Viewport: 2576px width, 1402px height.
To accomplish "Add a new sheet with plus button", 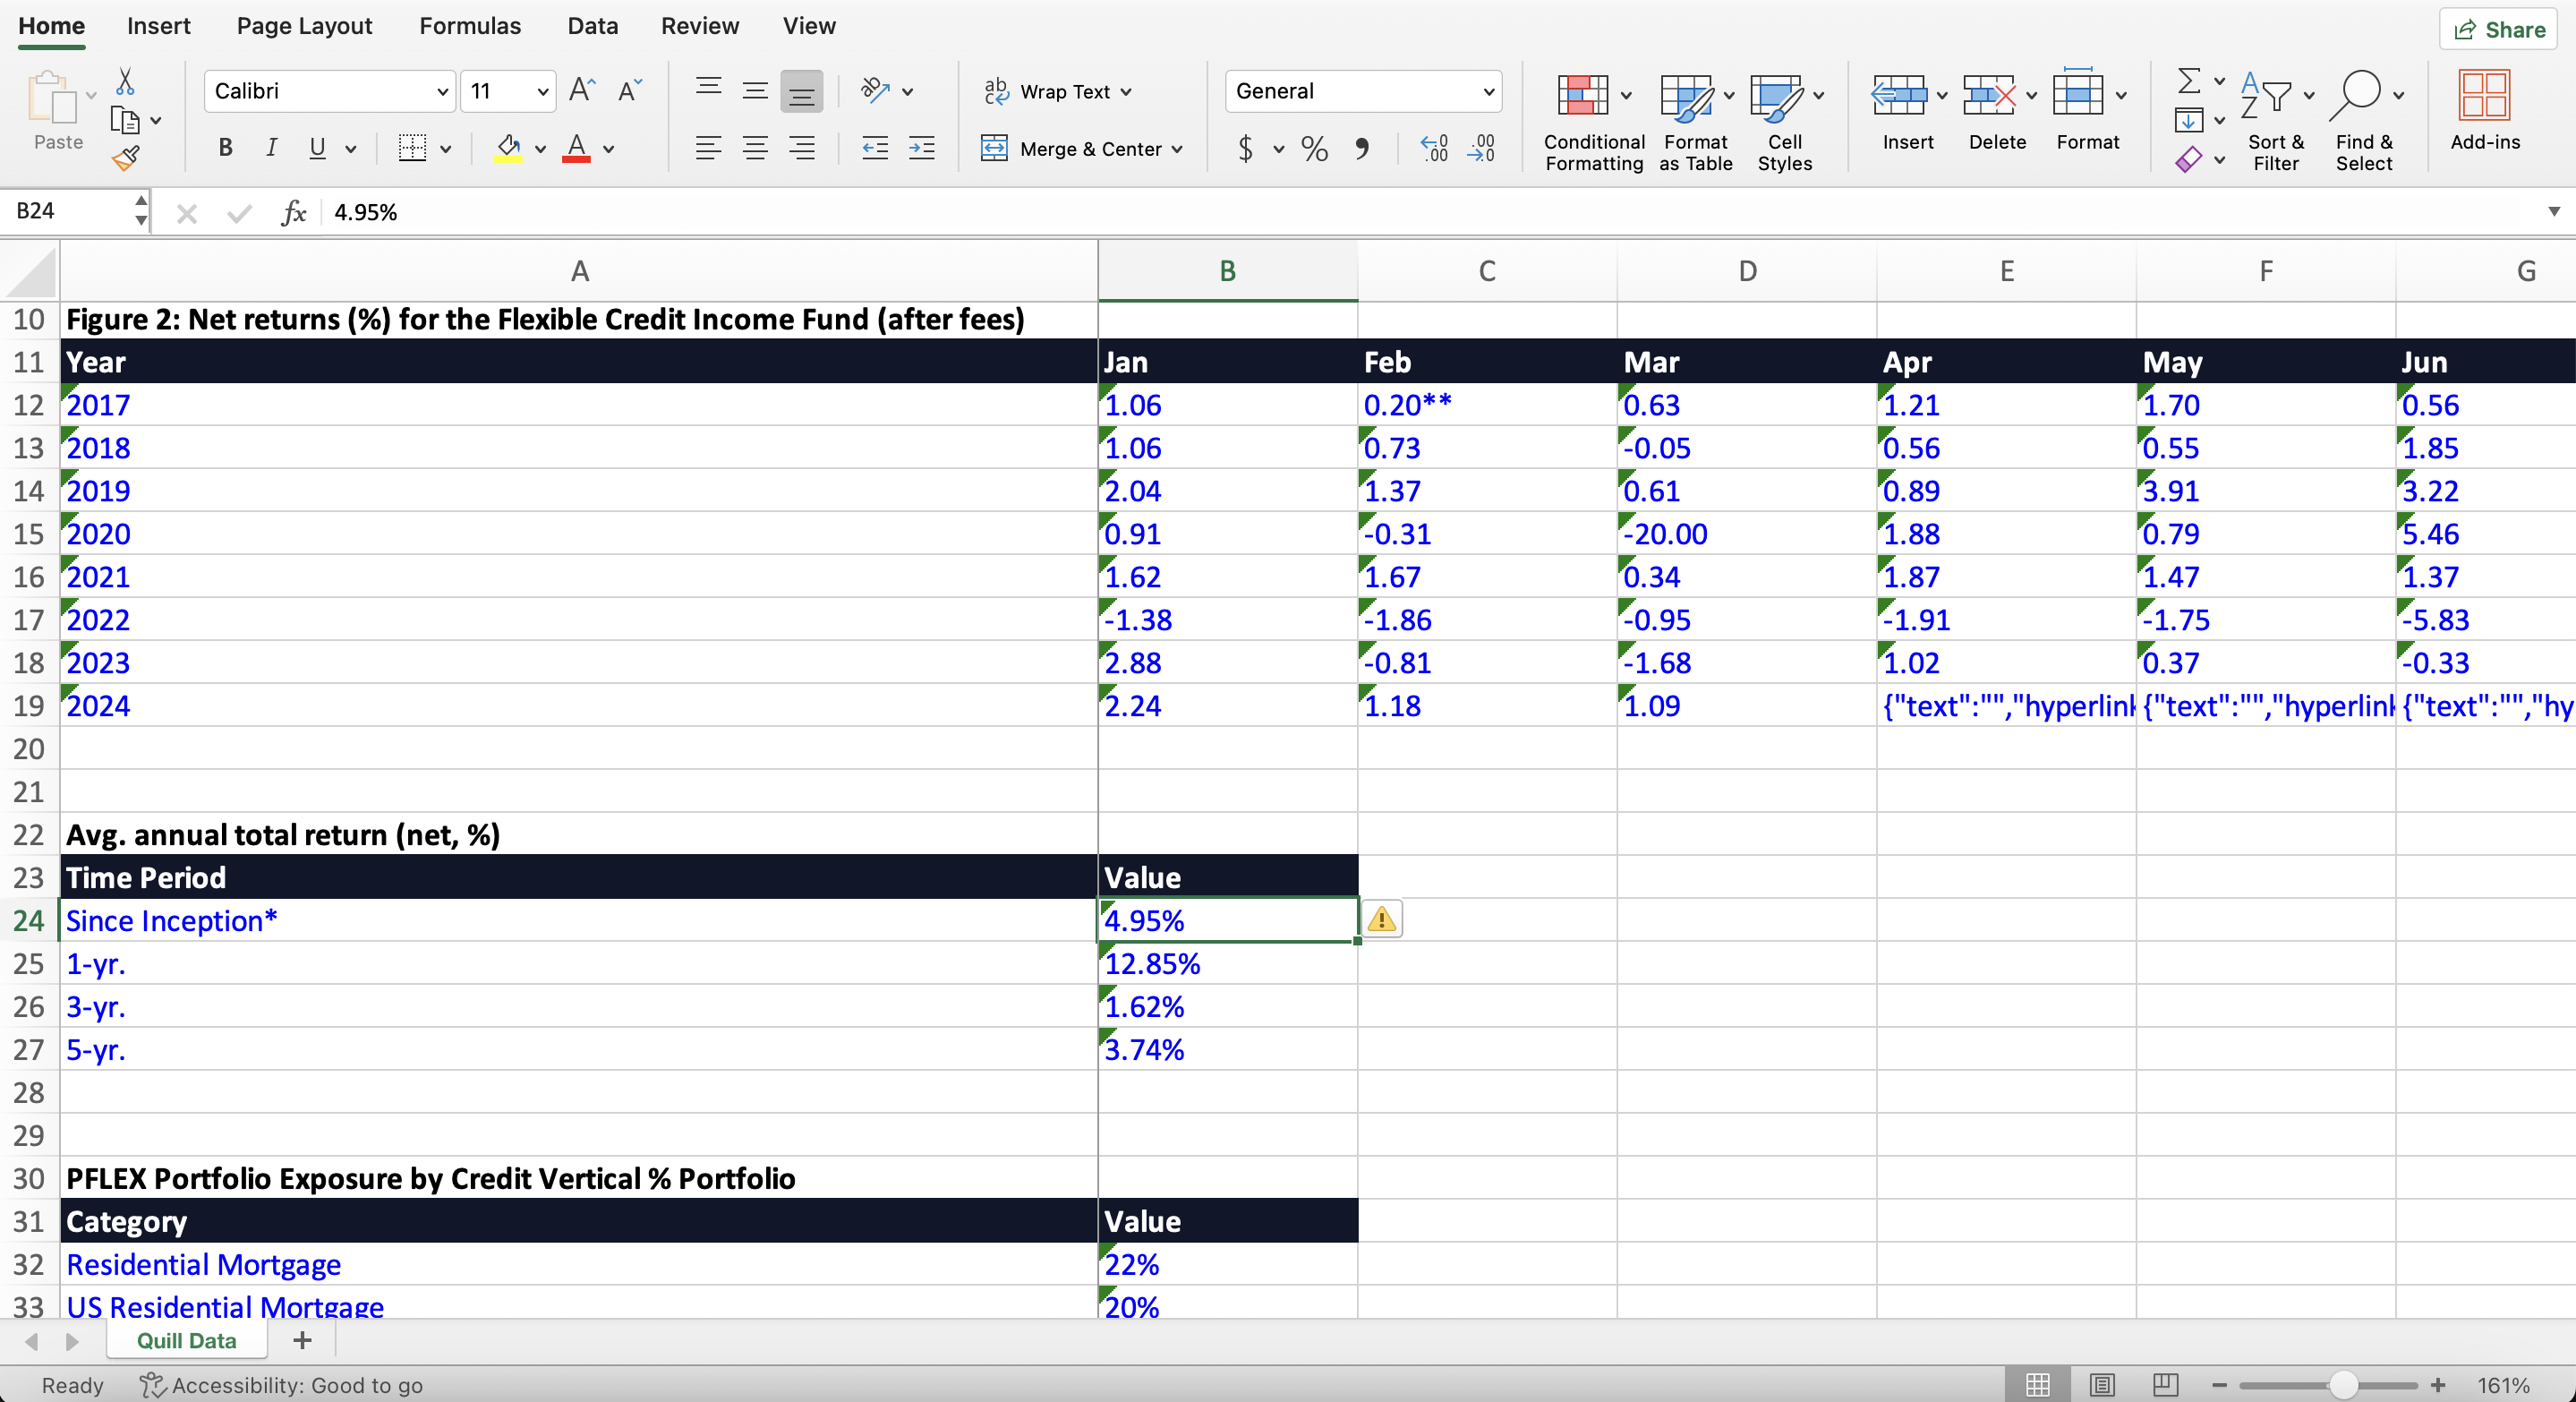I will [302, 1340].
